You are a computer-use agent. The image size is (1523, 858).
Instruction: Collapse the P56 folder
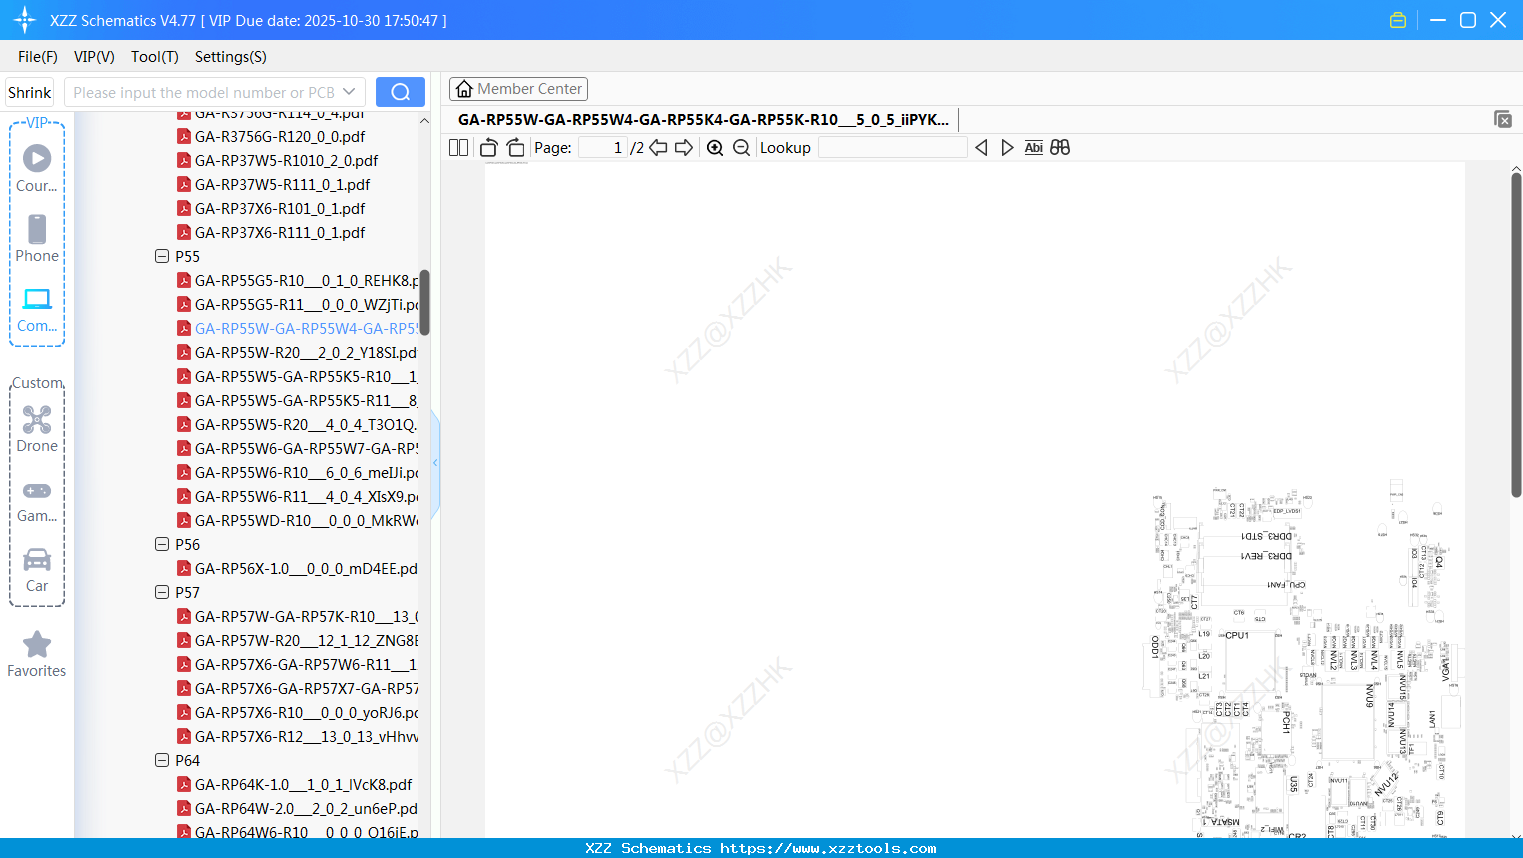162,544
